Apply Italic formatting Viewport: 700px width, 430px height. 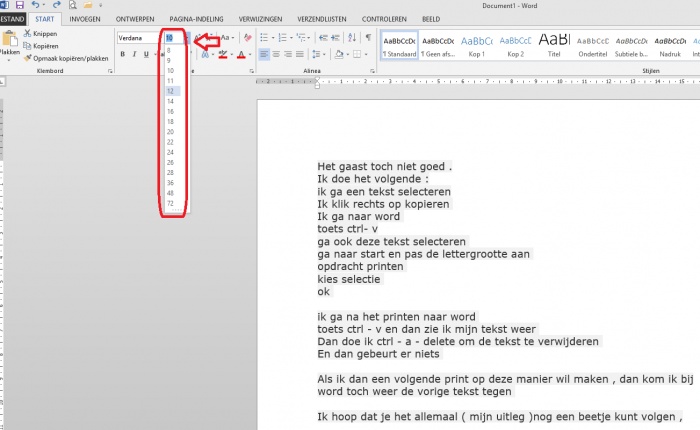click(x=134, y=54)
